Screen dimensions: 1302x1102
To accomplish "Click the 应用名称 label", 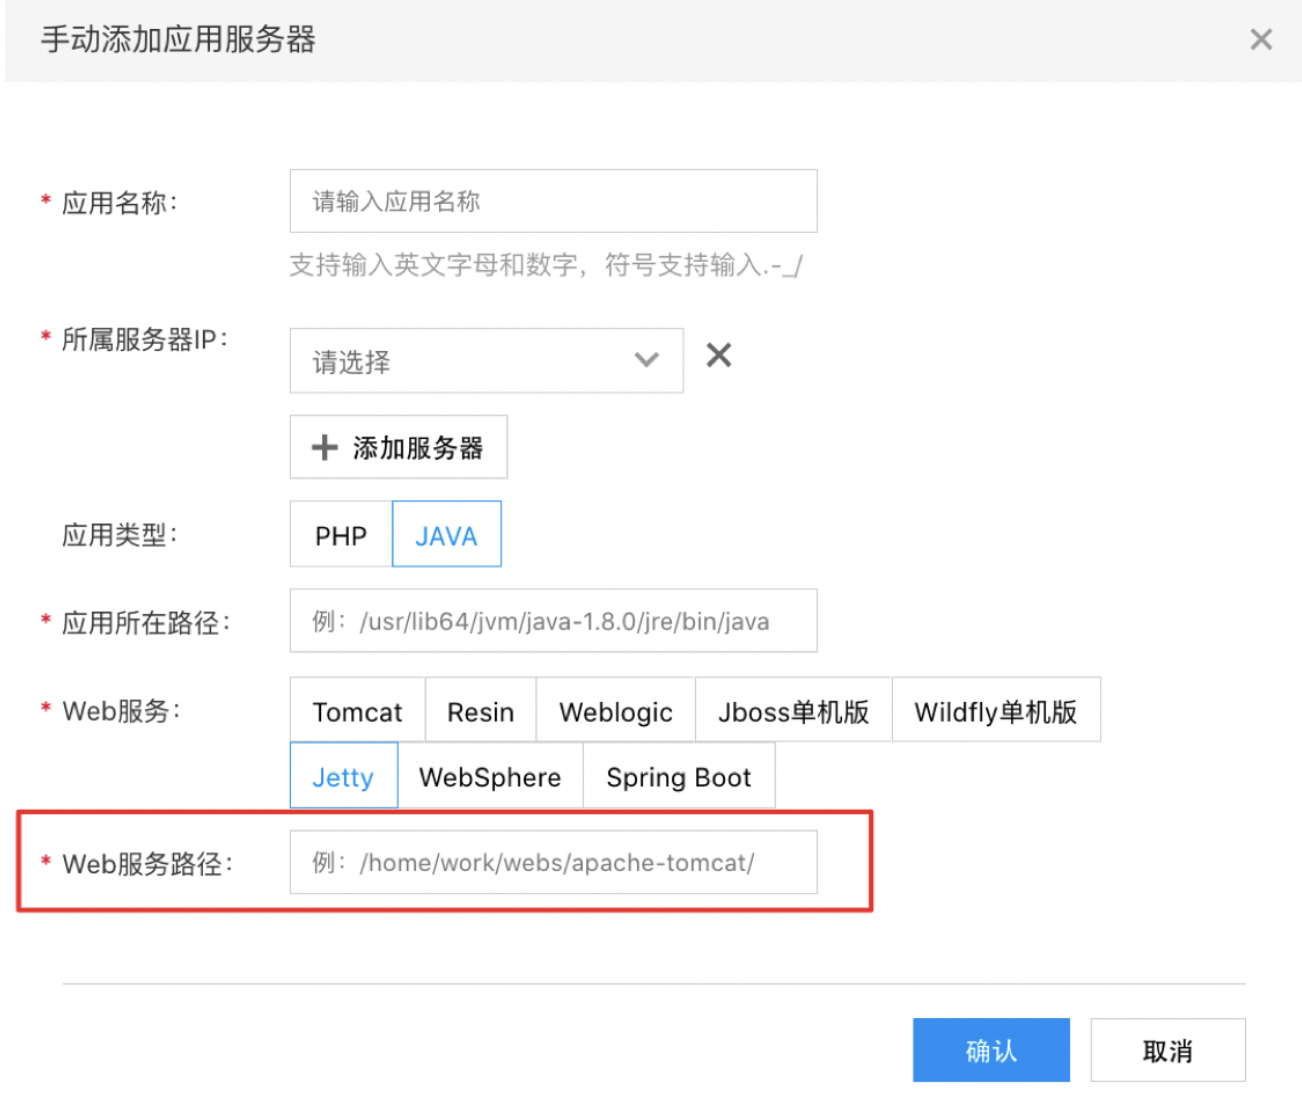I will tap(119, 202).
